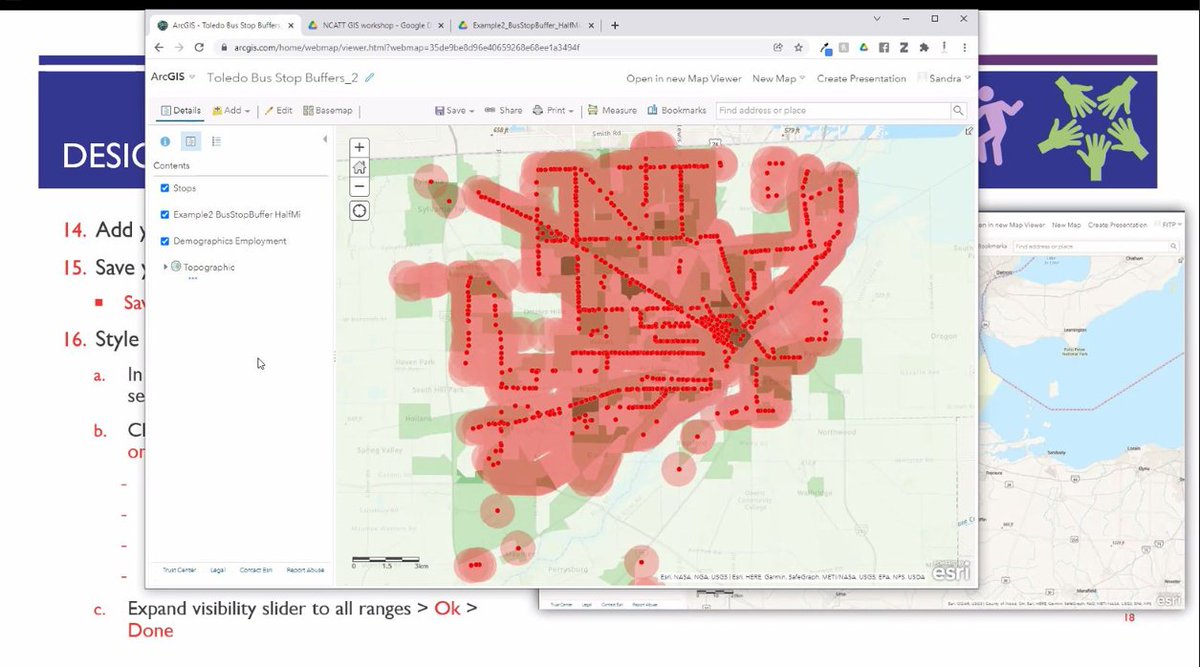This screenshot has height=667, width=1200.
Task: Click the Find my location button
Action: click(x=359, y=210)
